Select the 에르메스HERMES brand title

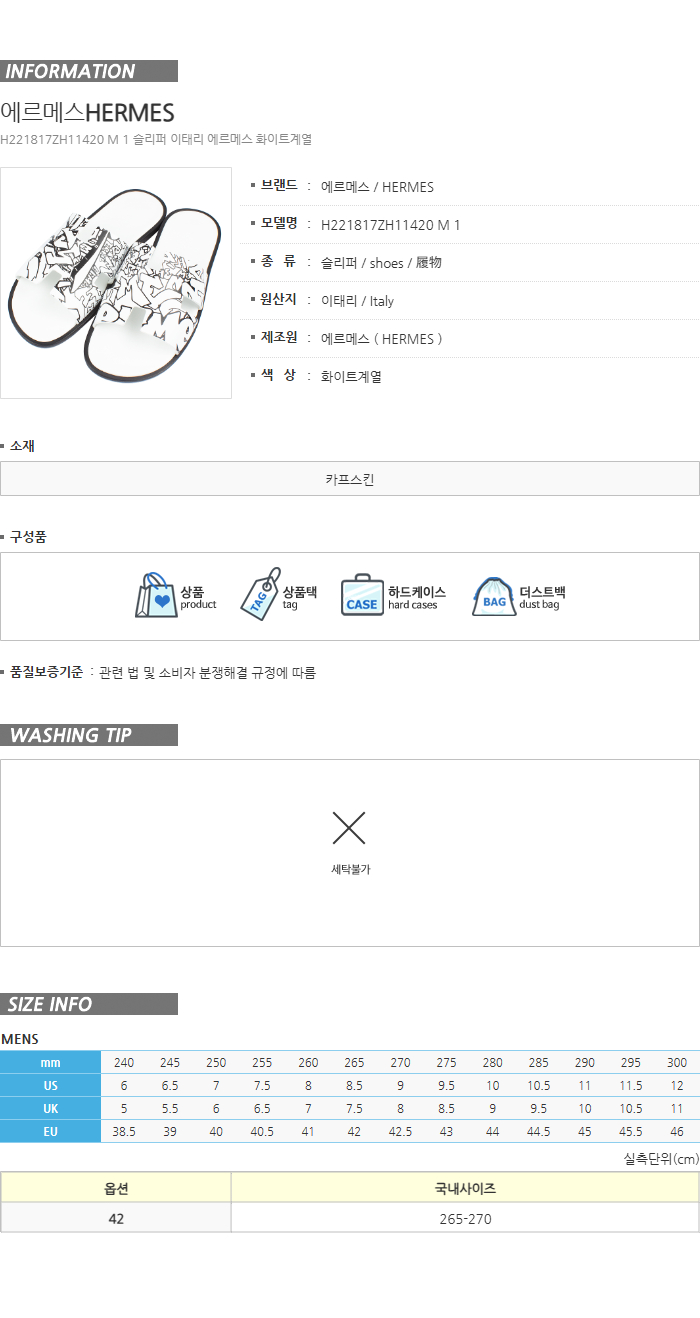[x=88, y=112]
